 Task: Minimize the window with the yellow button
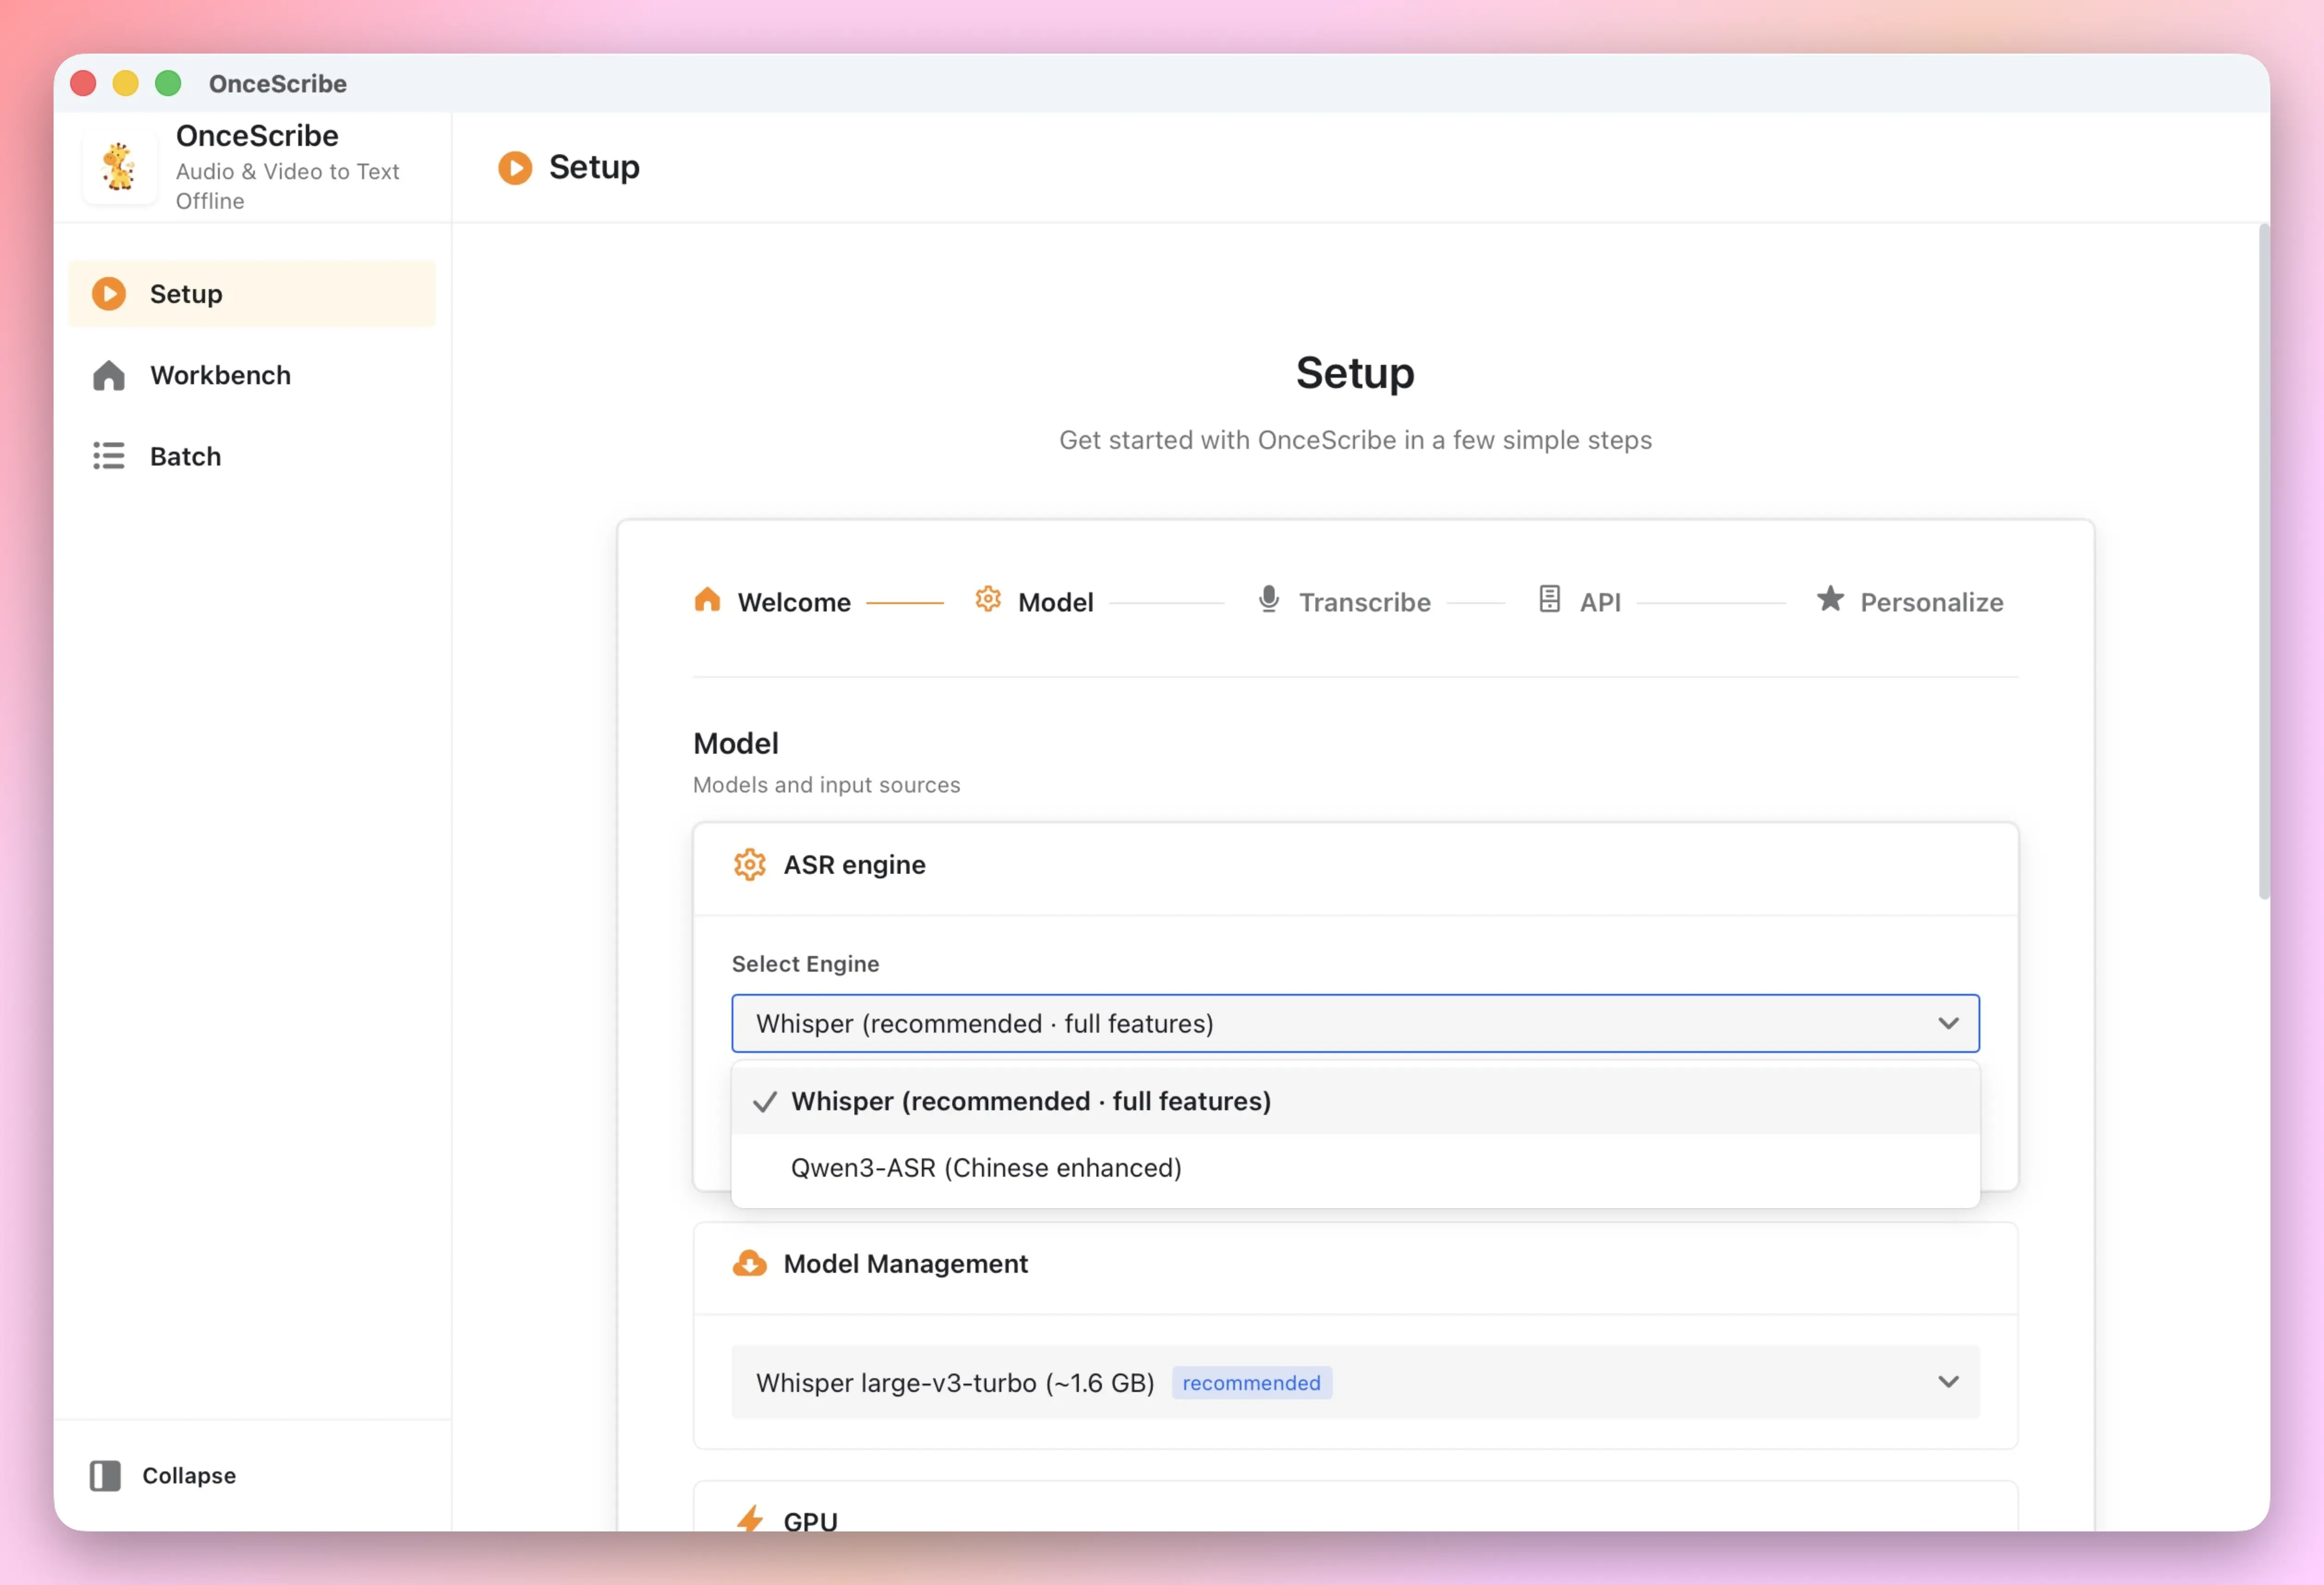126,83
